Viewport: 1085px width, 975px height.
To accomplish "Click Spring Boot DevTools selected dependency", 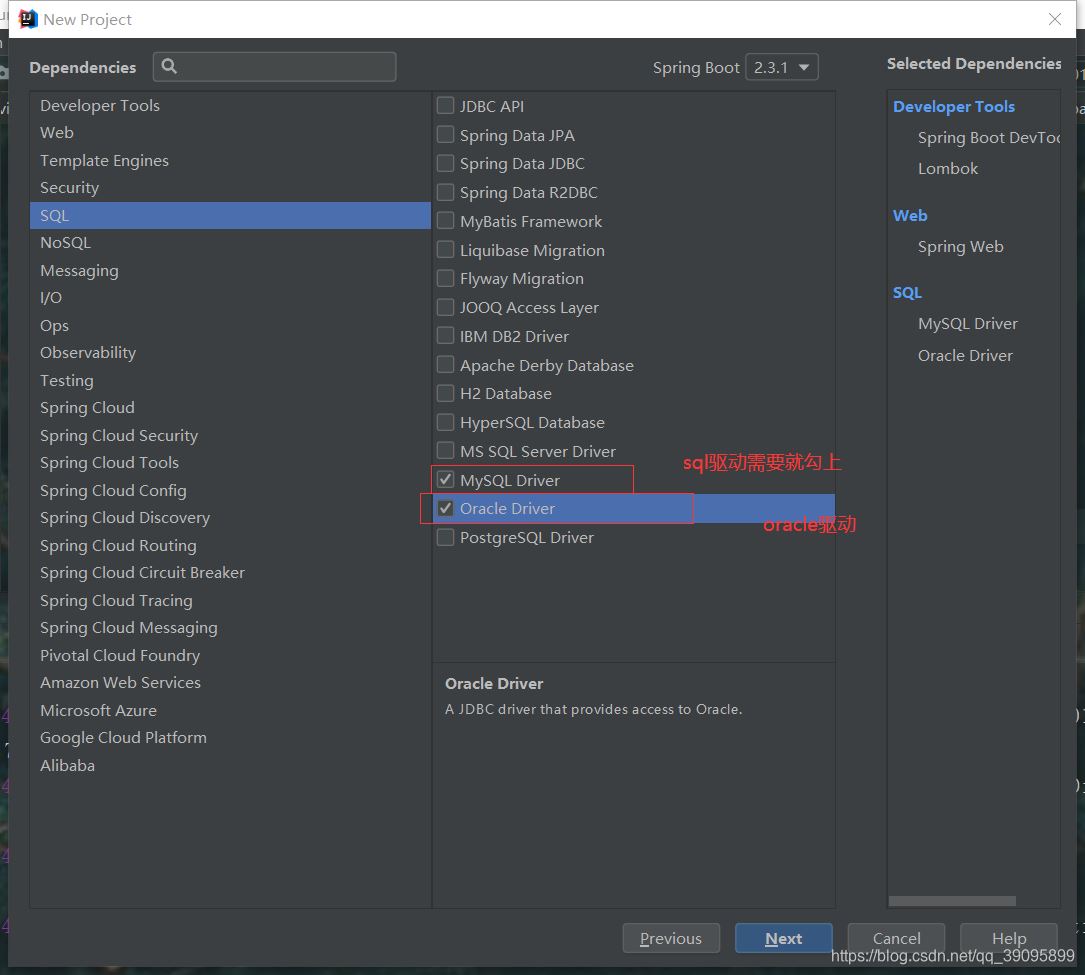I will tap(988, 138).
